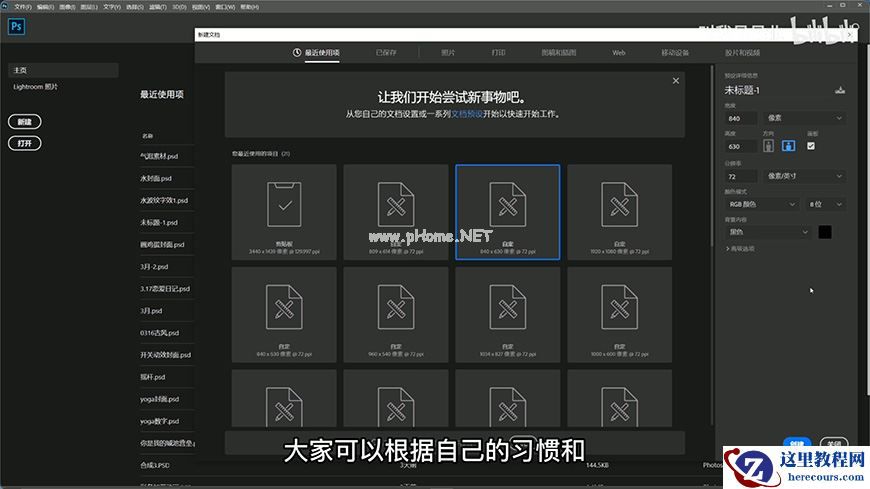Select portrait orientation icon
Viewport: 870px width, 489px height.
(x=768, y=146)
